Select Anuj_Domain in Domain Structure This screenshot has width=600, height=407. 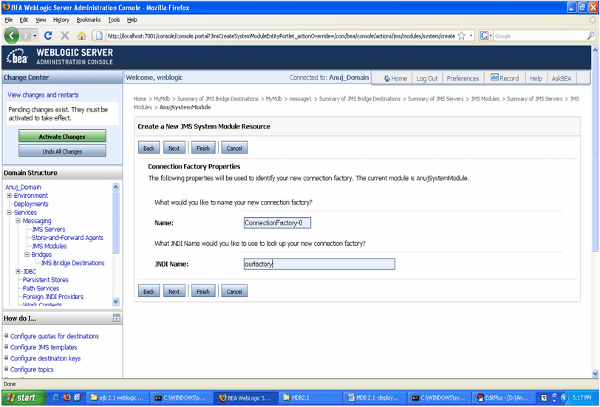coord(23,187)
